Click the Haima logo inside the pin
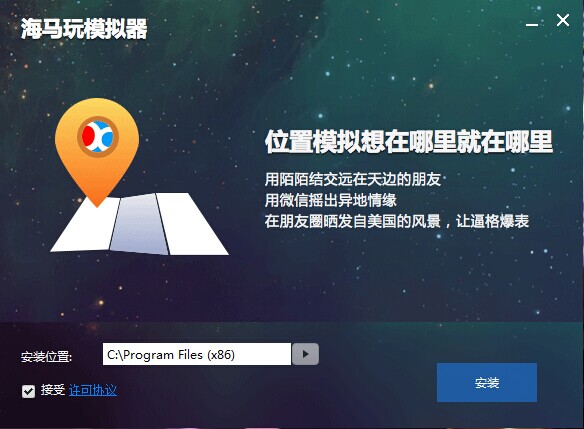 click(x=98, y=137)
